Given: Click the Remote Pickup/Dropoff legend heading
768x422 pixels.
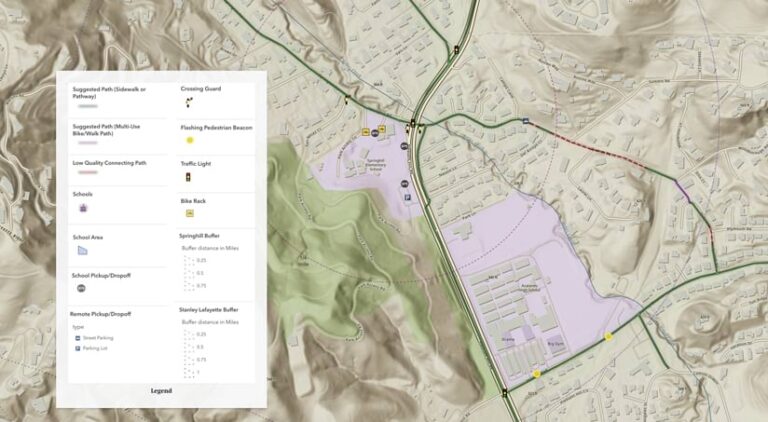Looking at the screenshot, I should pyautogui.click(x=100, y=314).
